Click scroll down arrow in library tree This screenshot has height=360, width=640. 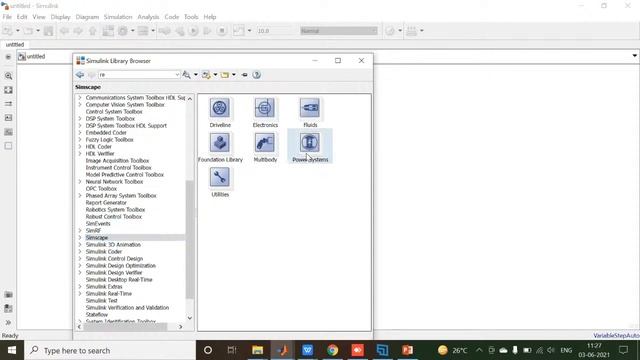coord(189,318)
